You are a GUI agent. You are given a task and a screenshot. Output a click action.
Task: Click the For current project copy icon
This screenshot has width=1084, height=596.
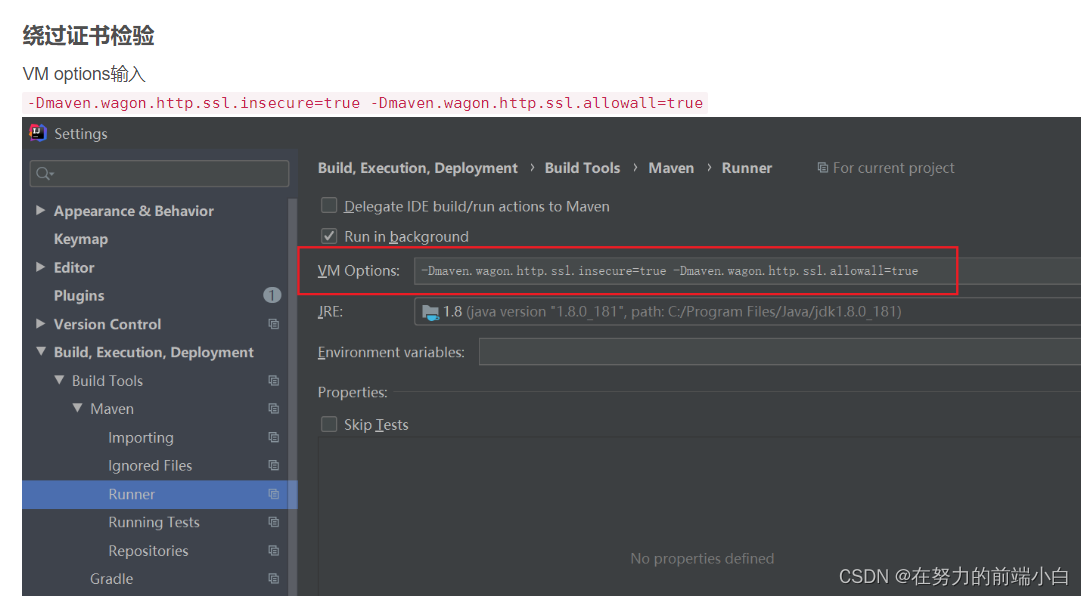823,167
